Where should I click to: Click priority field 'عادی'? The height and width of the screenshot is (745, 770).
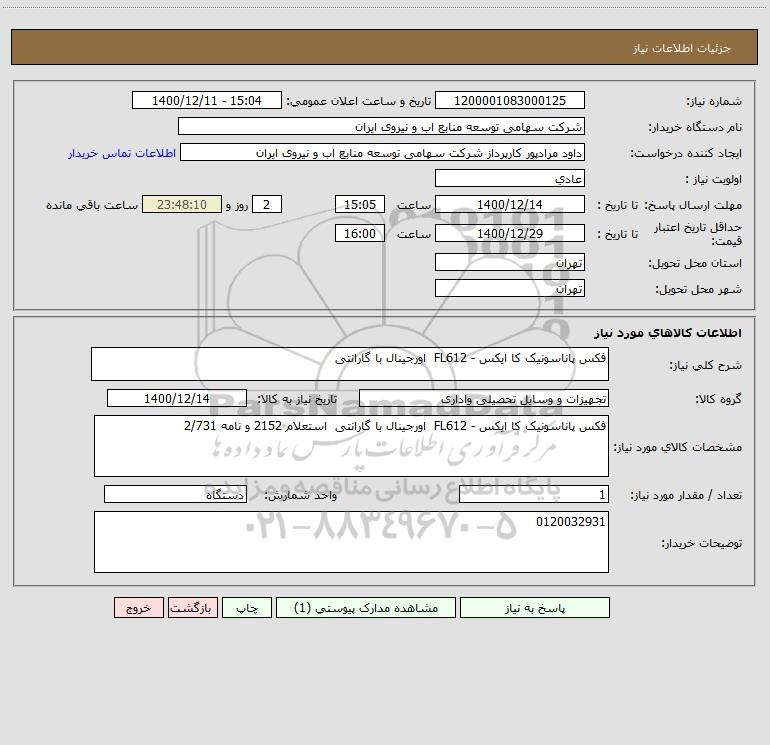click(510, 178)
